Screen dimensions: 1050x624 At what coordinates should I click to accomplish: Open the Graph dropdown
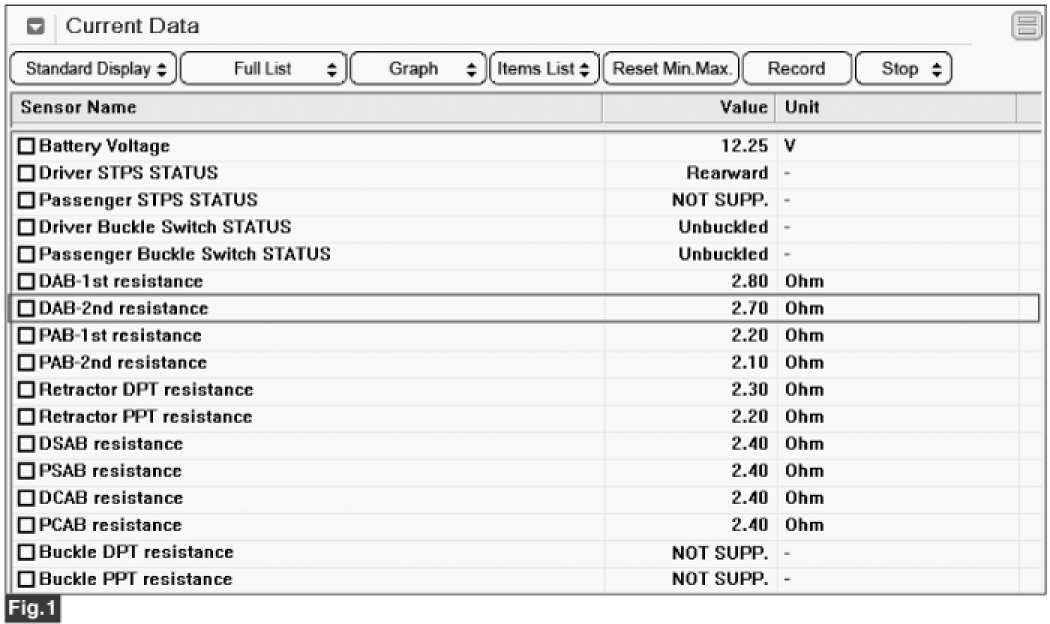(419, 69)
